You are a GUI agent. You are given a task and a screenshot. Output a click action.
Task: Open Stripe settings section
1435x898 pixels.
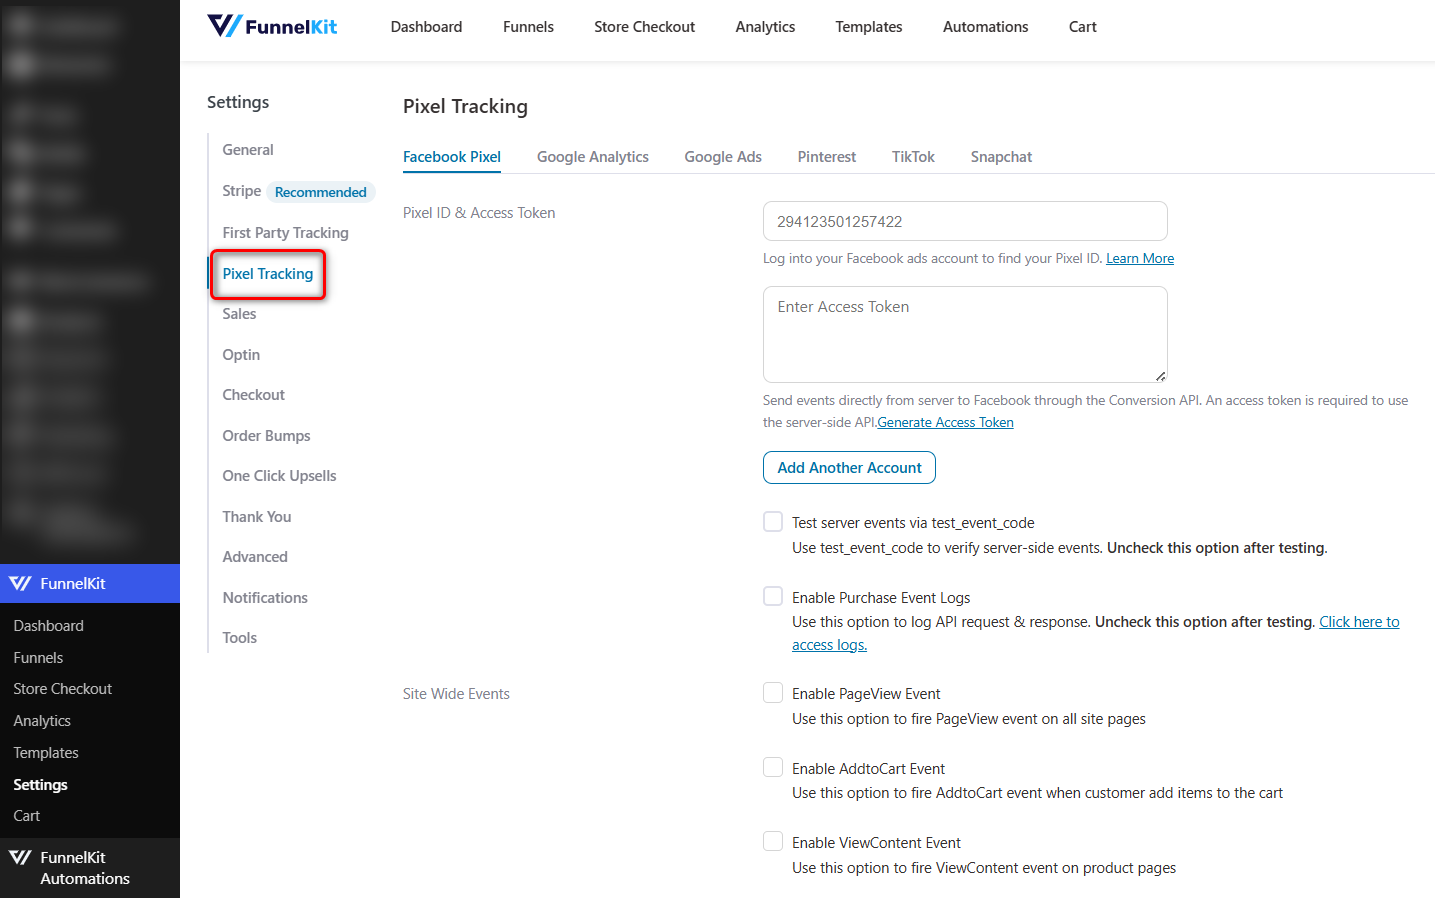click(241, 191)
